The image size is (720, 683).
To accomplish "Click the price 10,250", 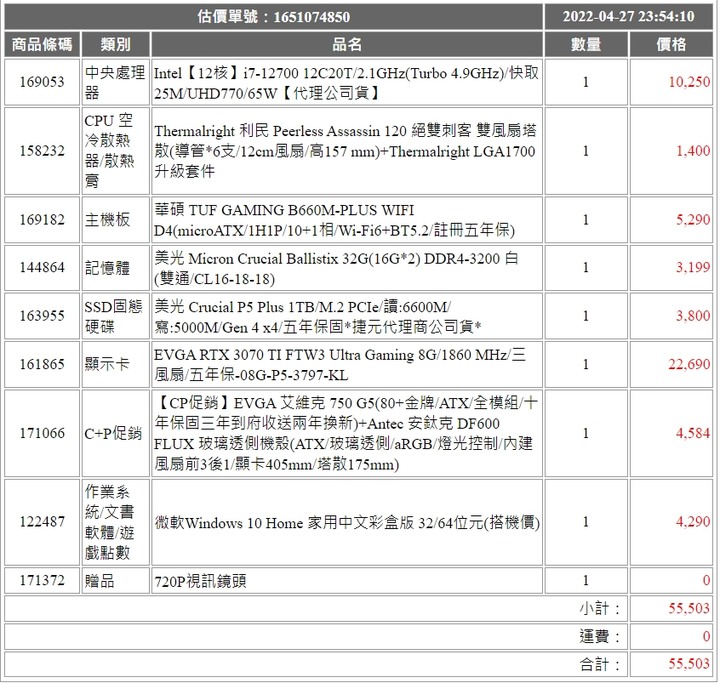I will coord(689,82).
